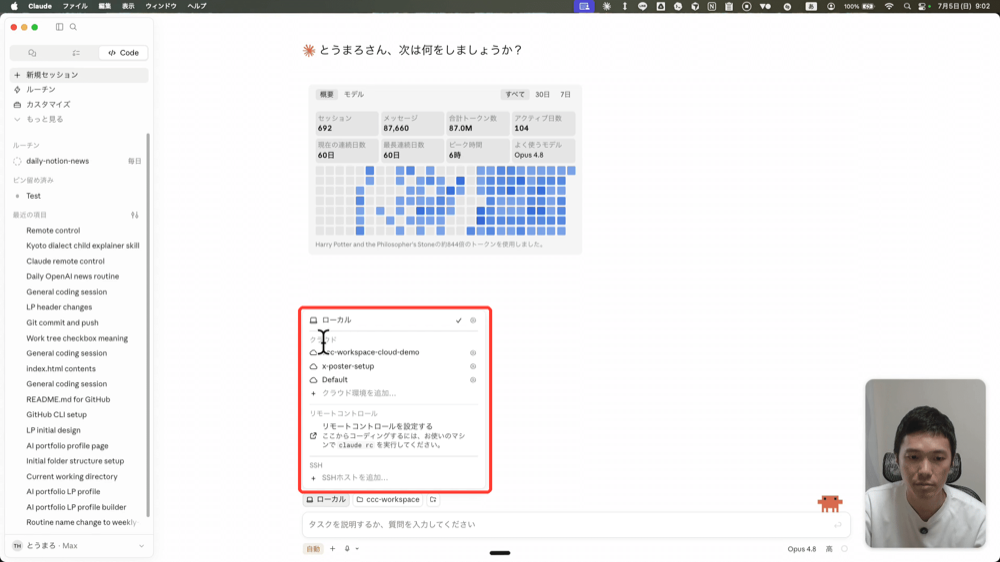Open Initial folder structure setup session
Screen dimensions: 1000x562
(75, 461)
